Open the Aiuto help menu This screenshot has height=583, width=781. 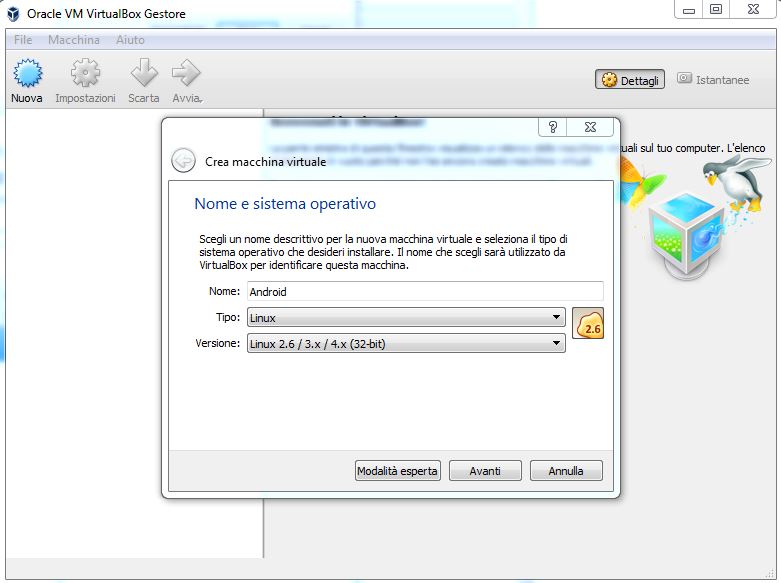tap(130, 40)
